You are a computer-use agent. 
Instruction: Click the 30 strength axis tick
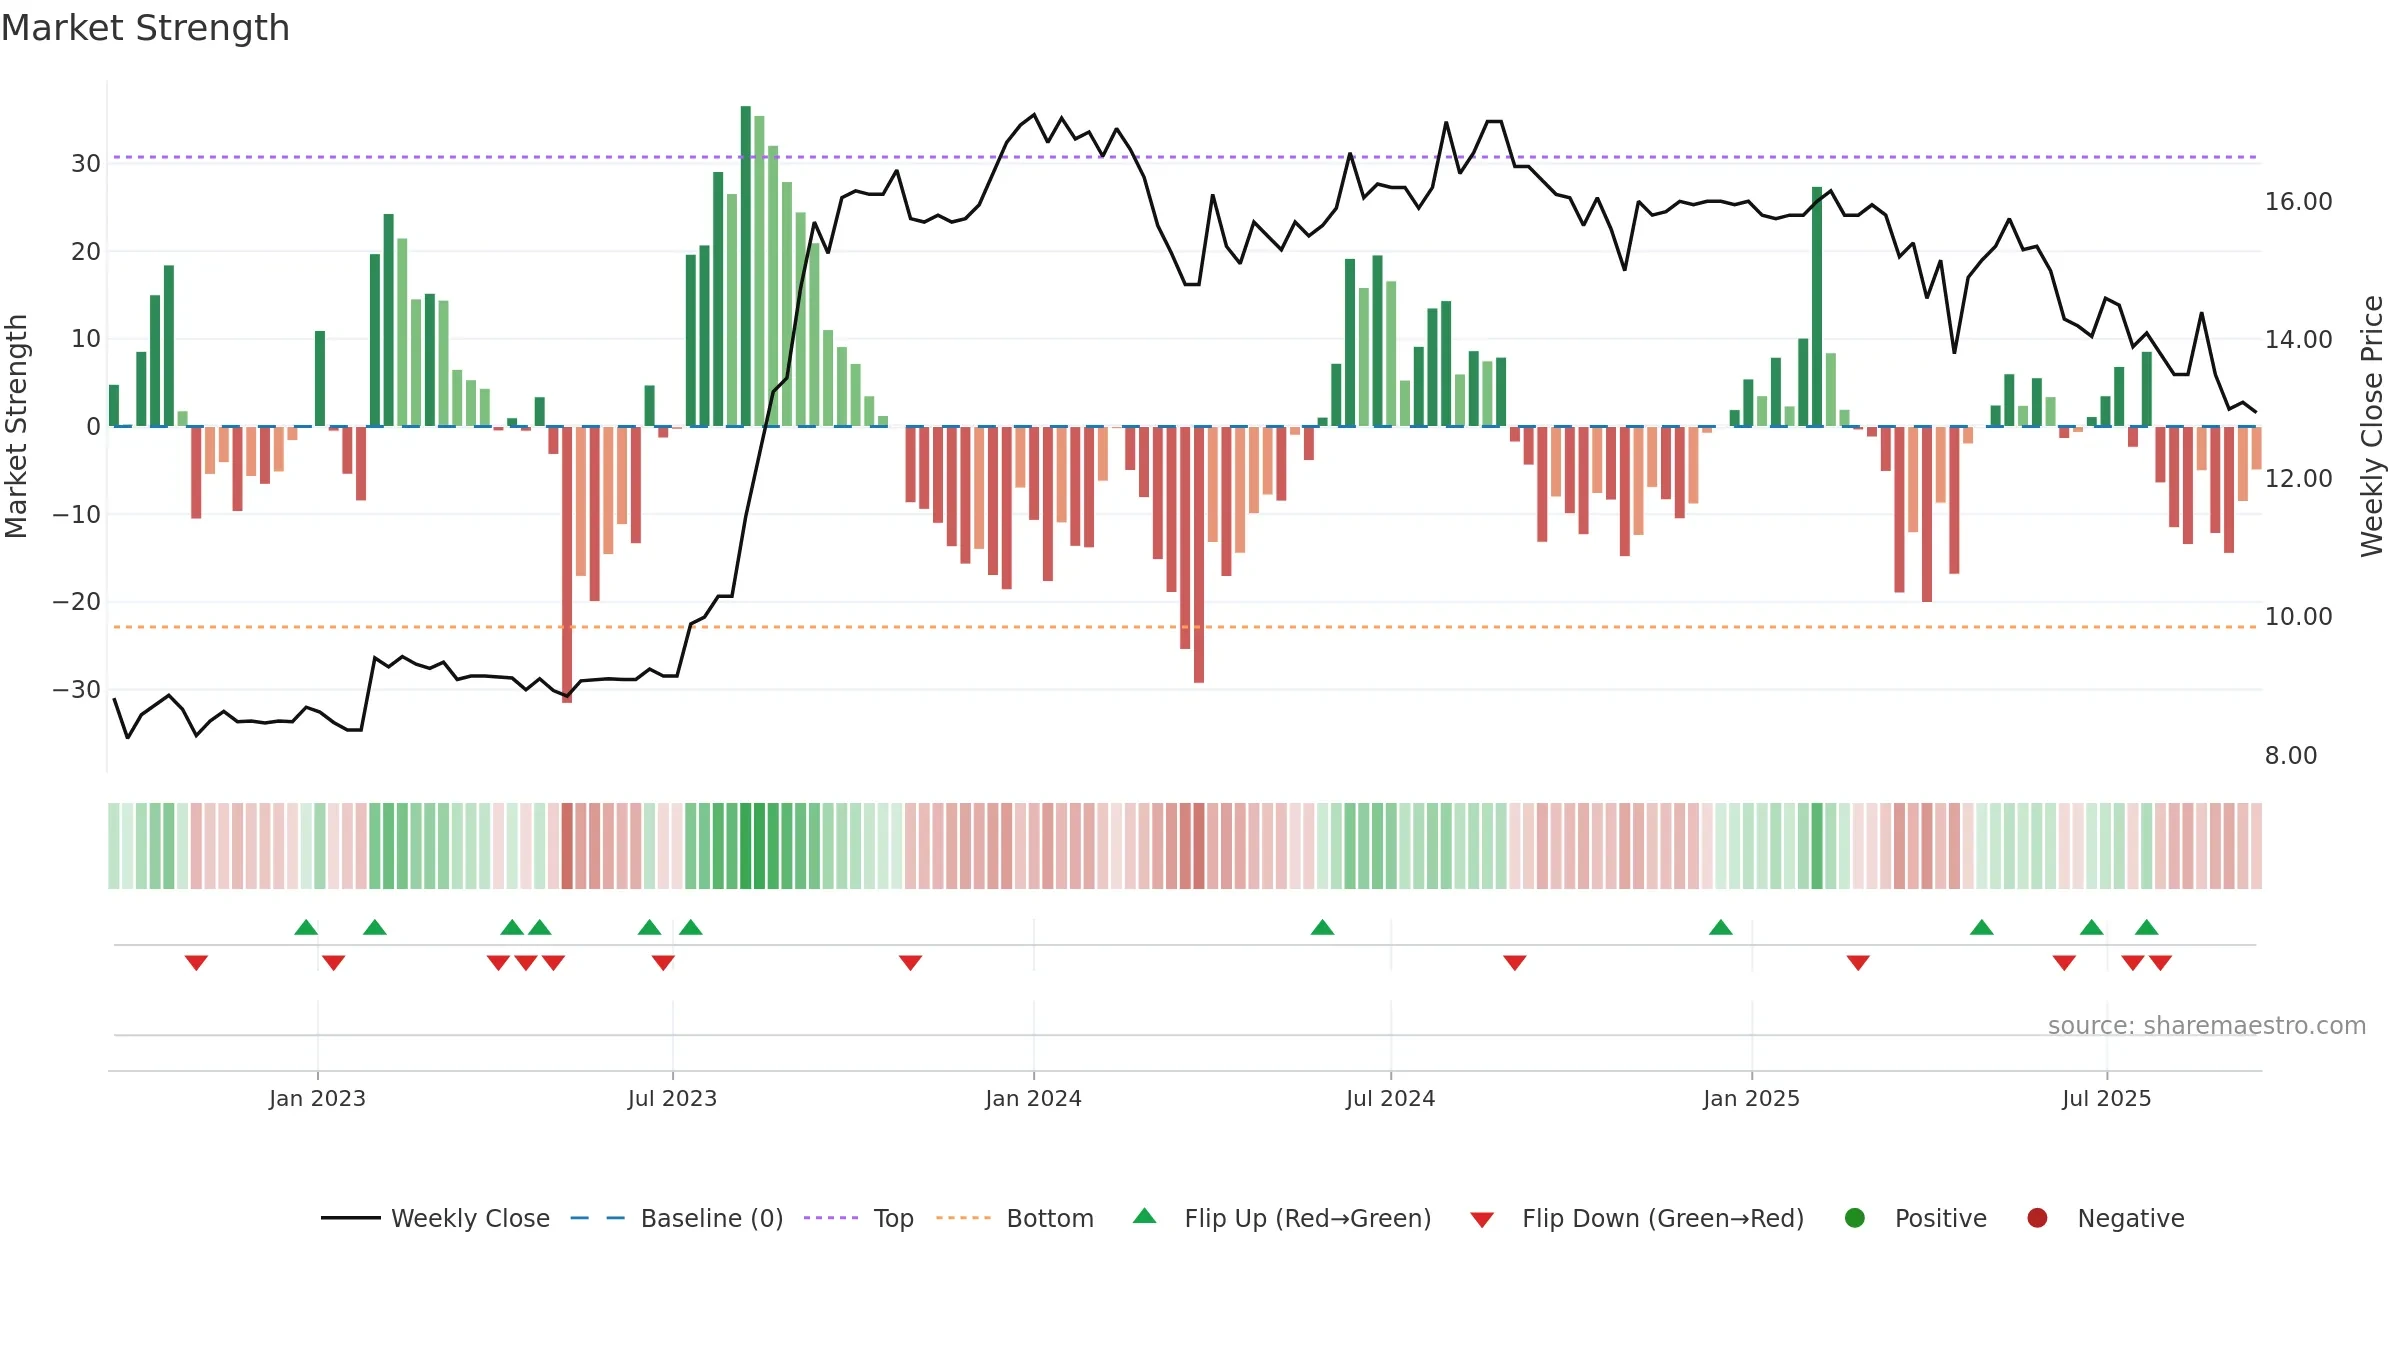click(x=86, y=164)
